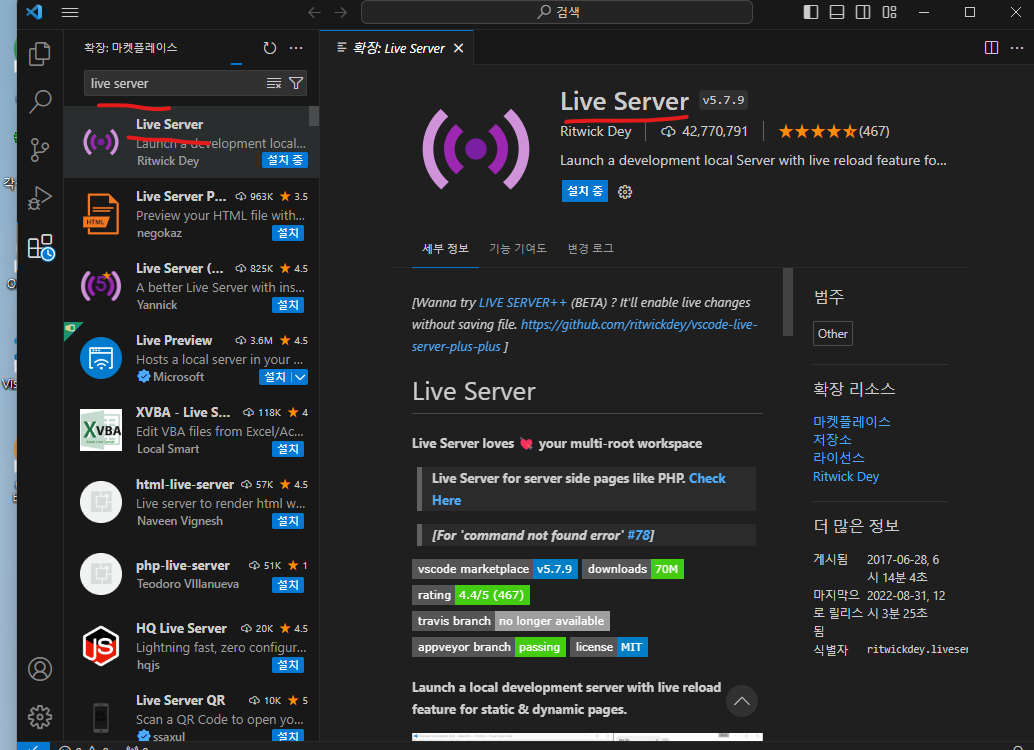Click the details page scrollbar
Image resolution: width=1034 pixels, height=750 pixels.
pyautogui.click(x=787, y=302)
